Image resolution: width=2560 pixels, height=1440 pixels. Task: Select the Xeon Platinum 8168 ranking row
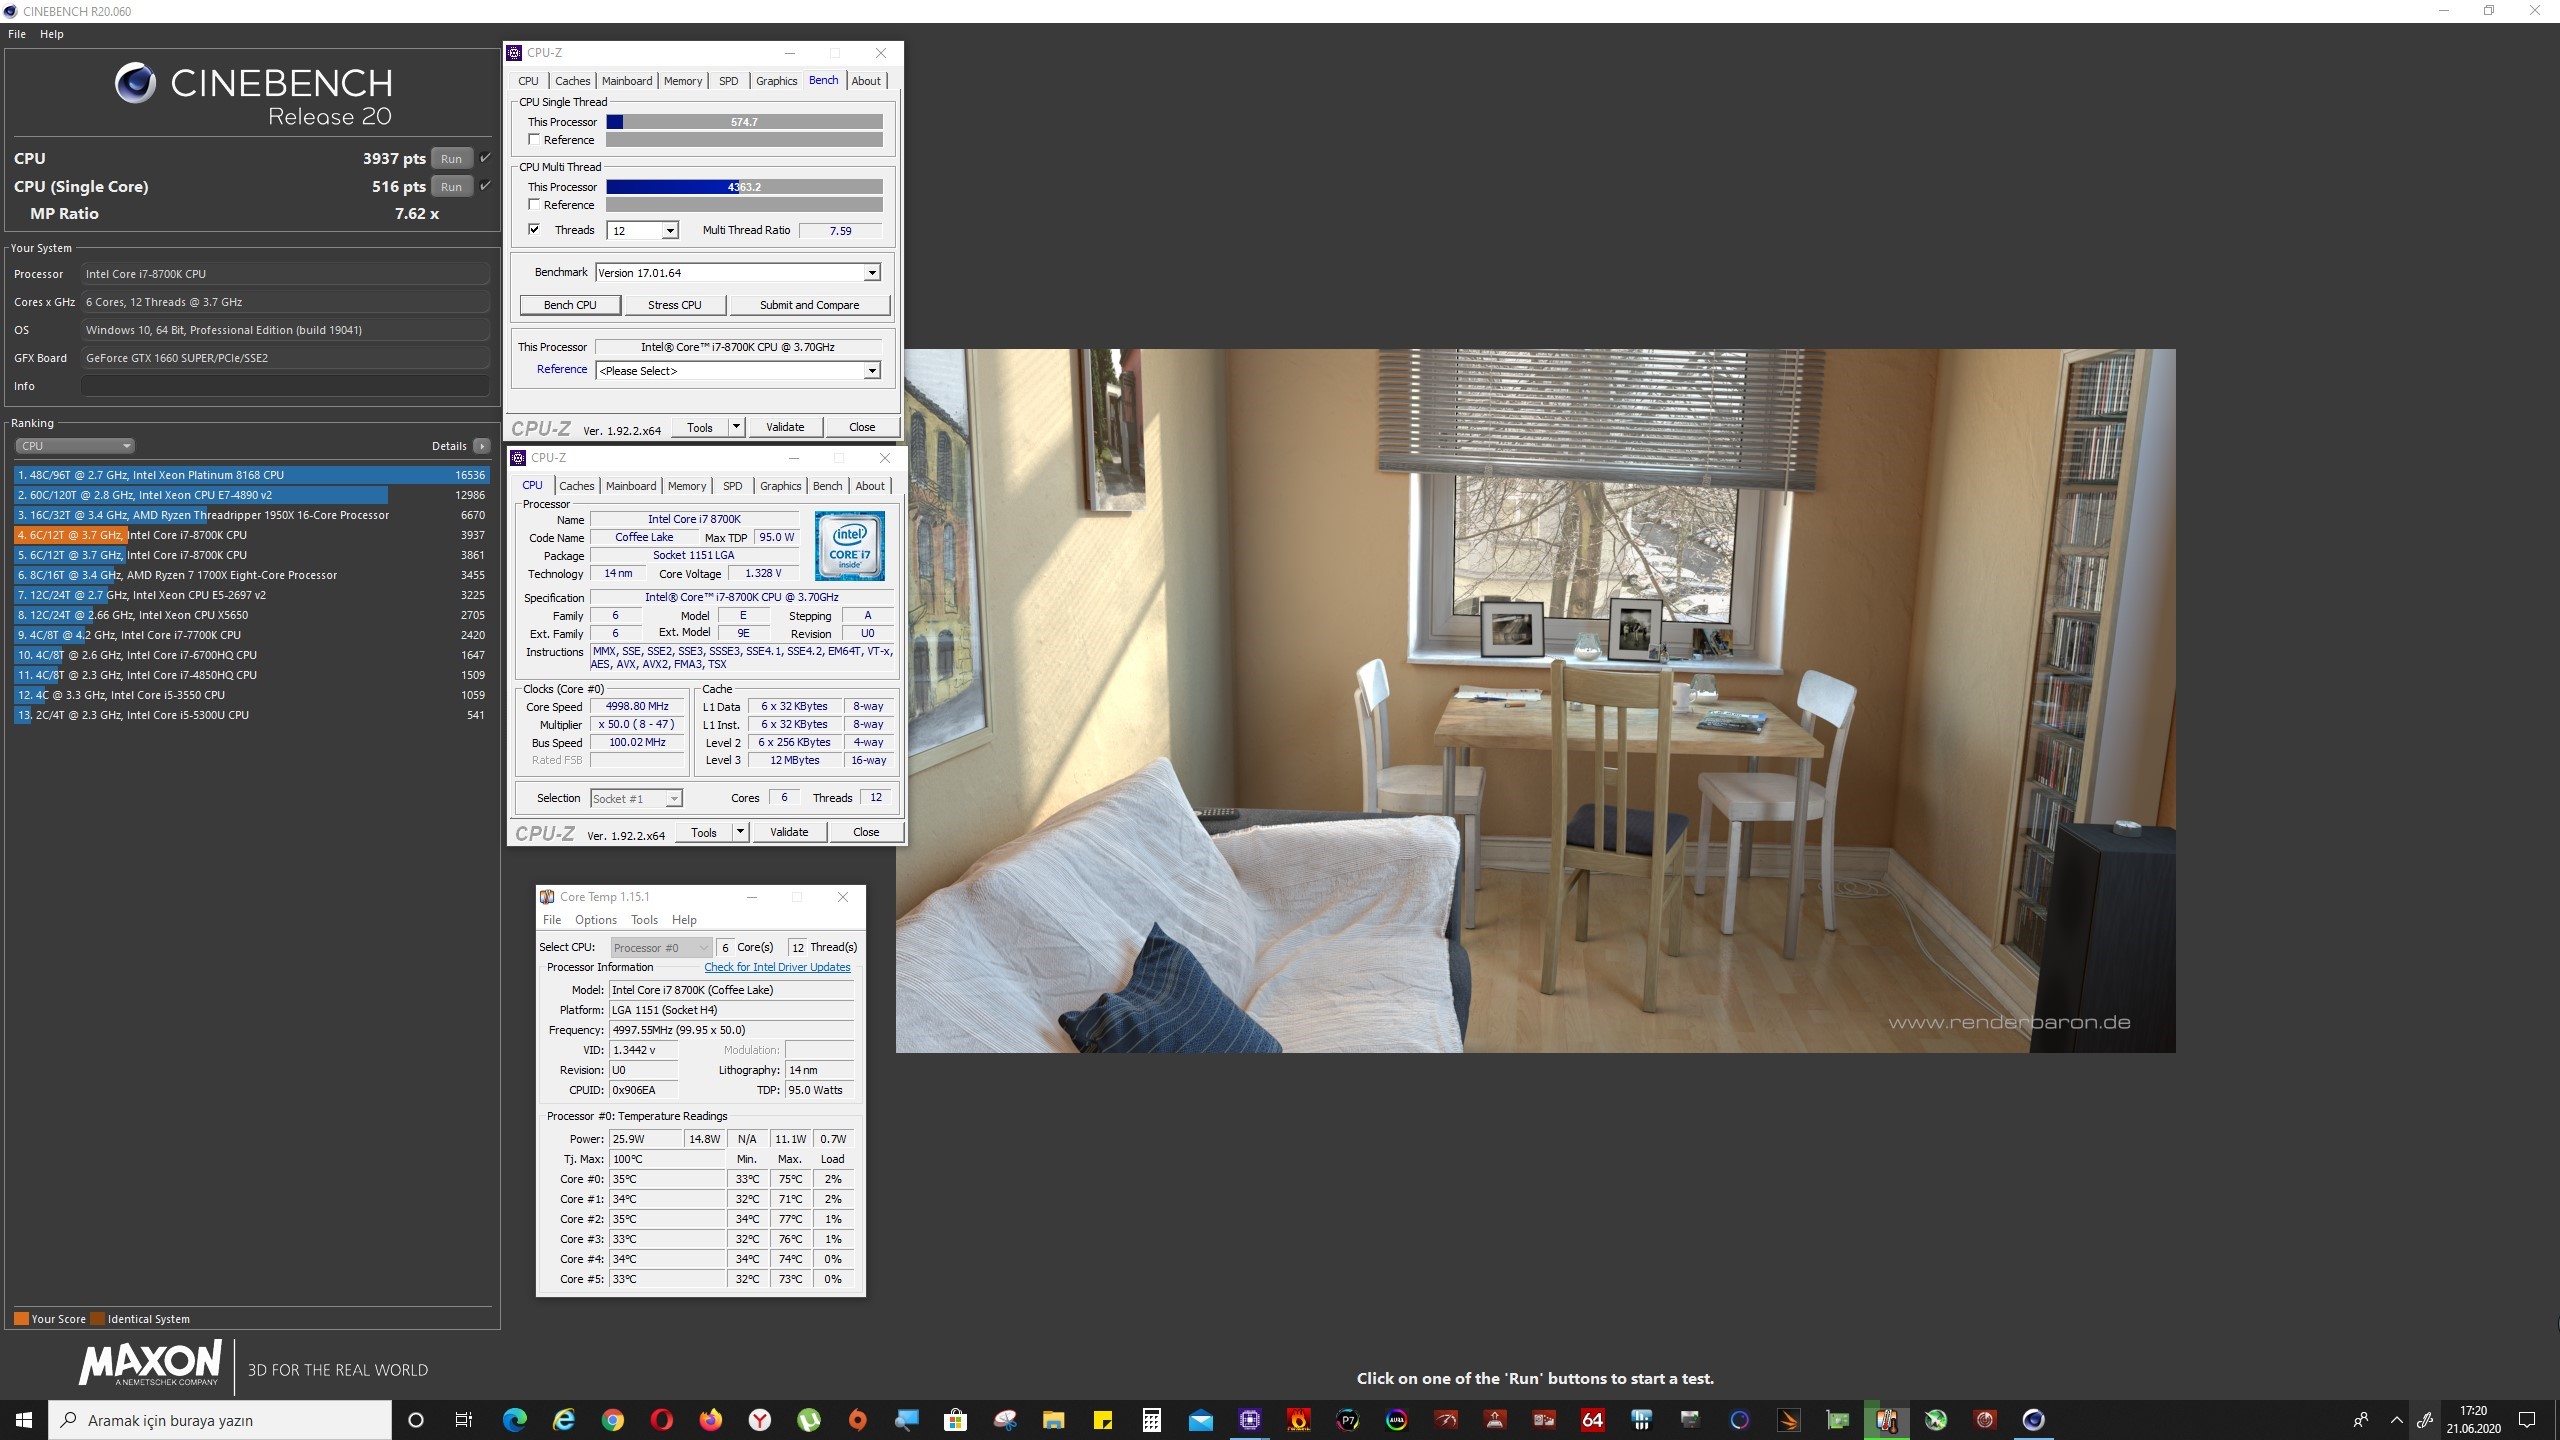point(251,475)
